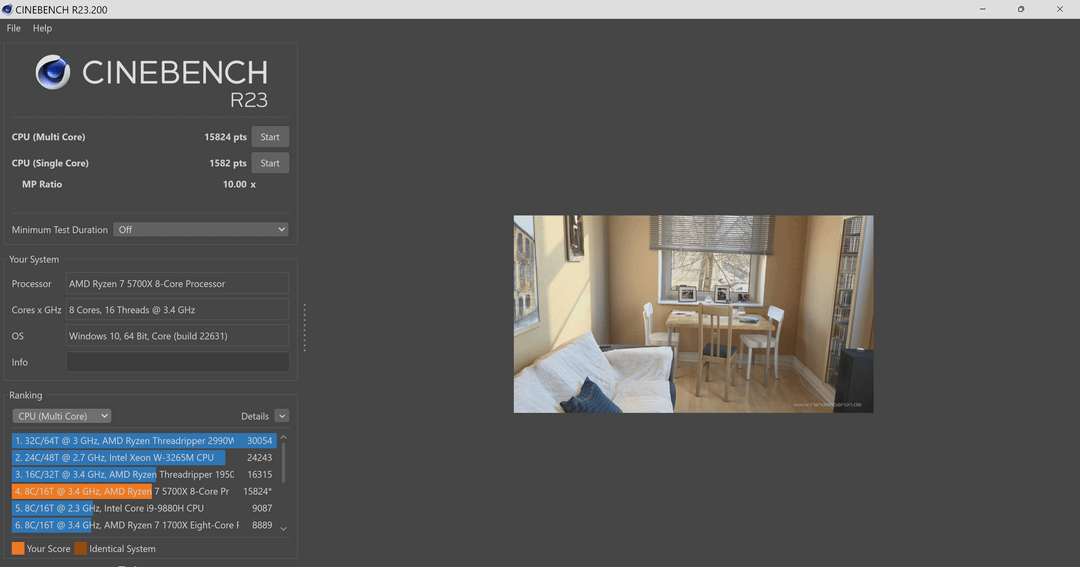
Task: Close the Cinebench window
Action: [1059, 9]
